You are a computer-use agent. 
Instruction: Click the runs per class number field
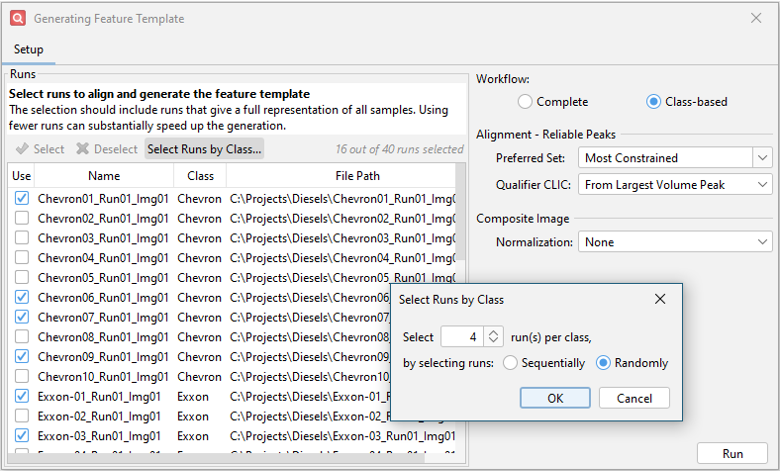463,337
